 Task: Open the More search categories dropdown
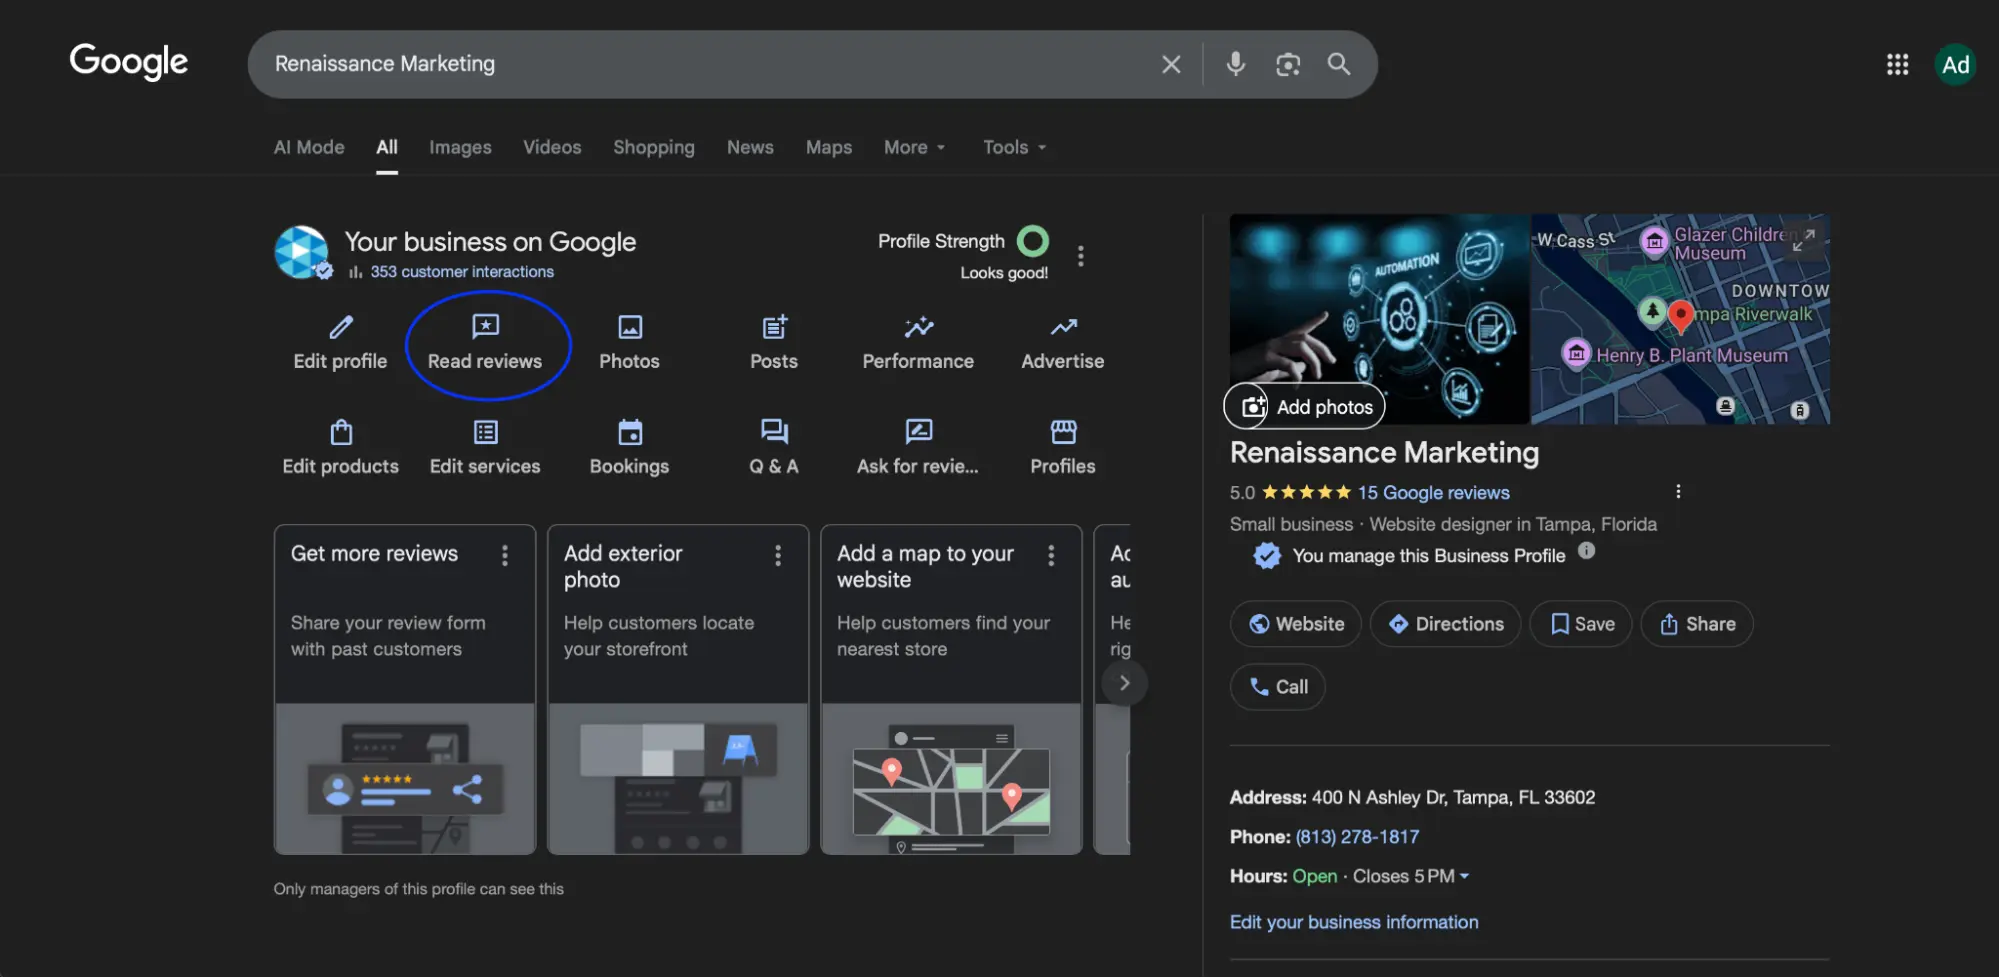coord(913,147)
